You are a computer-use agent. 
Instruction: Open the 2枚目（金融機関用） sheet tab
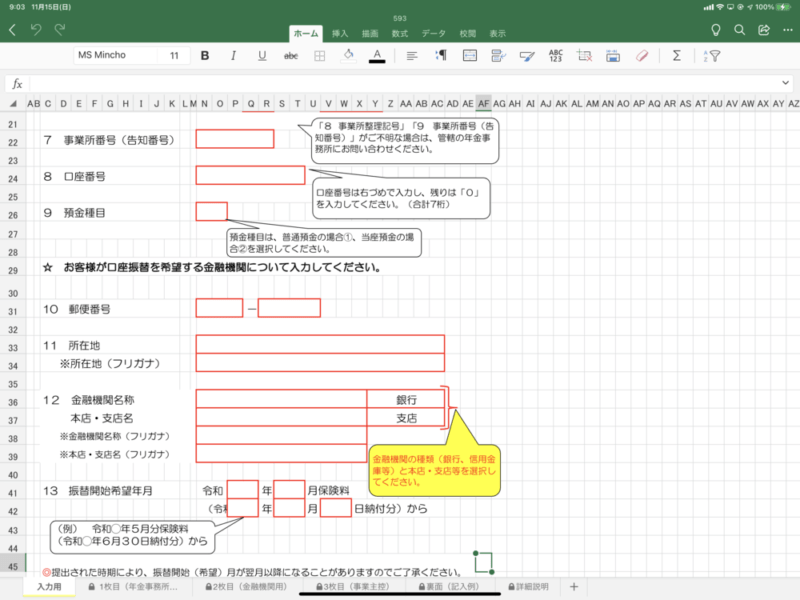tap(246, 587)
